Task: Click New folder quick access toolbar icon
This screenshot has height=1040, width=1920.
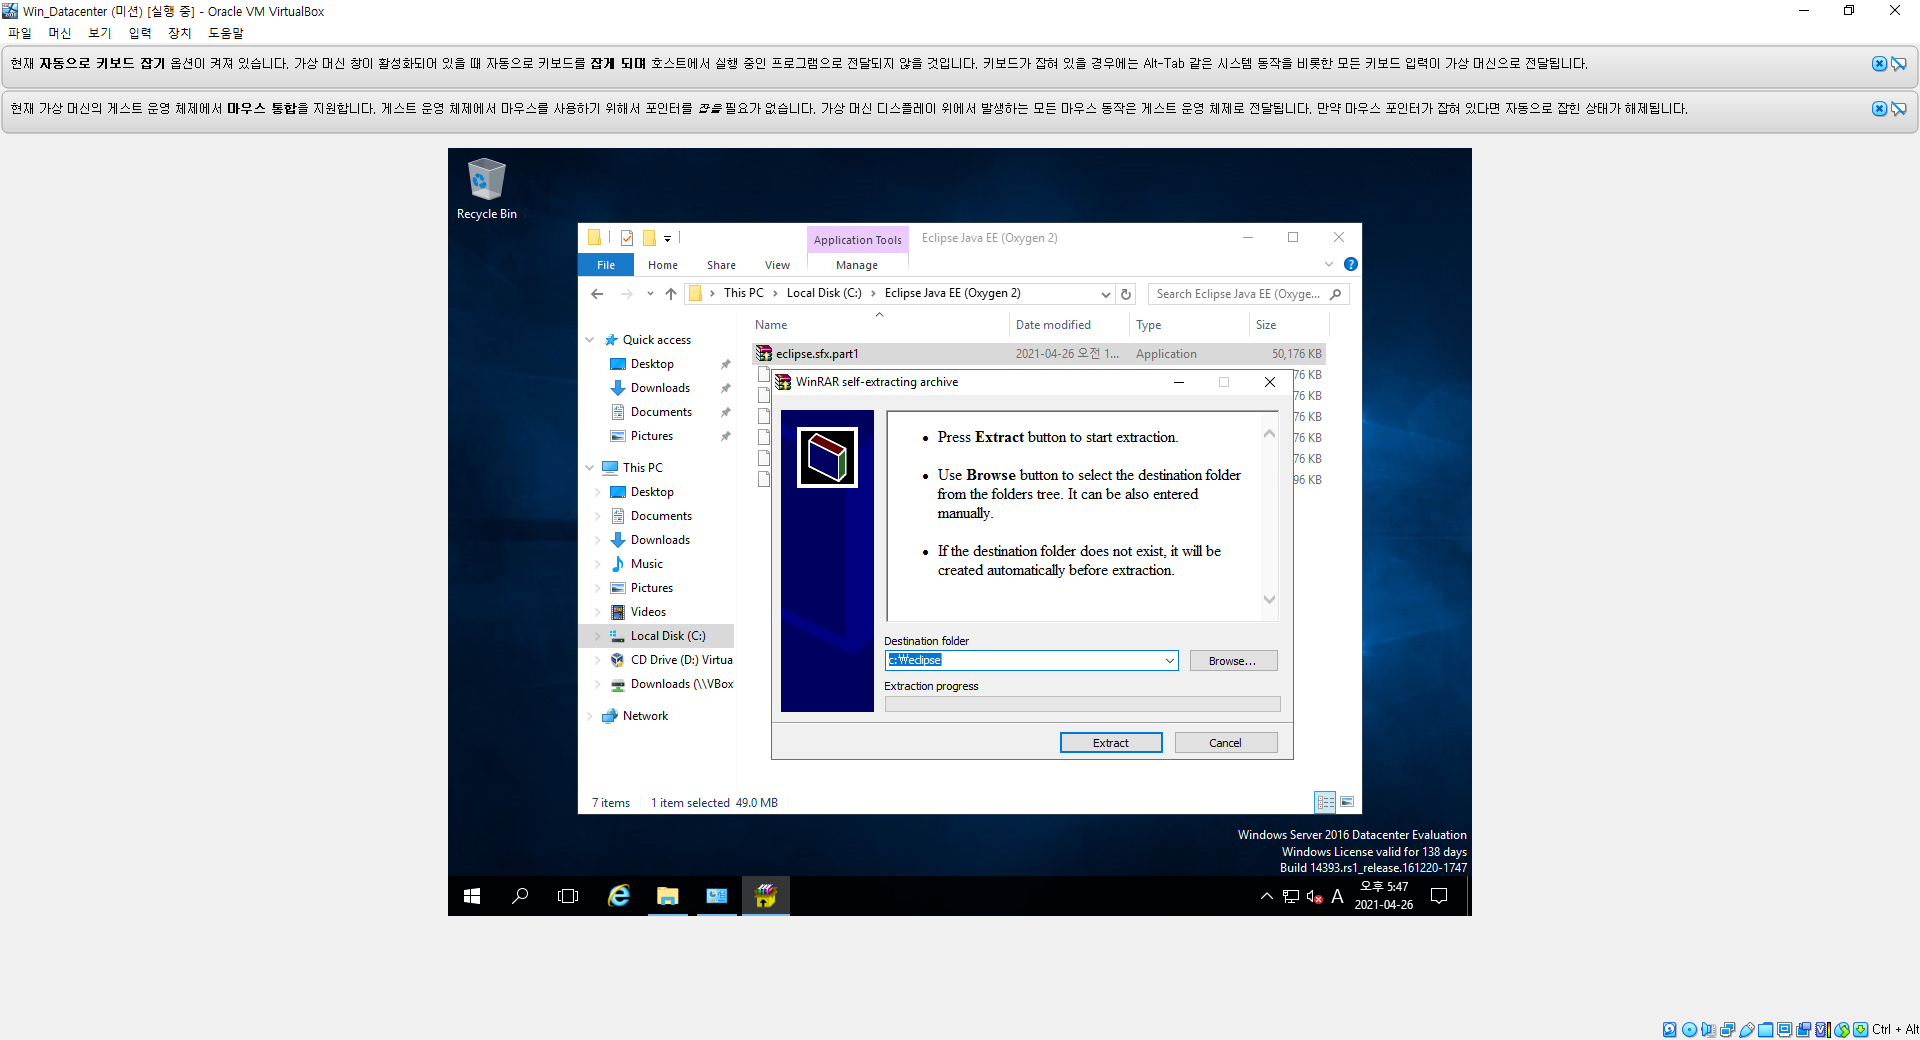Action: click(x=649, y=238)
